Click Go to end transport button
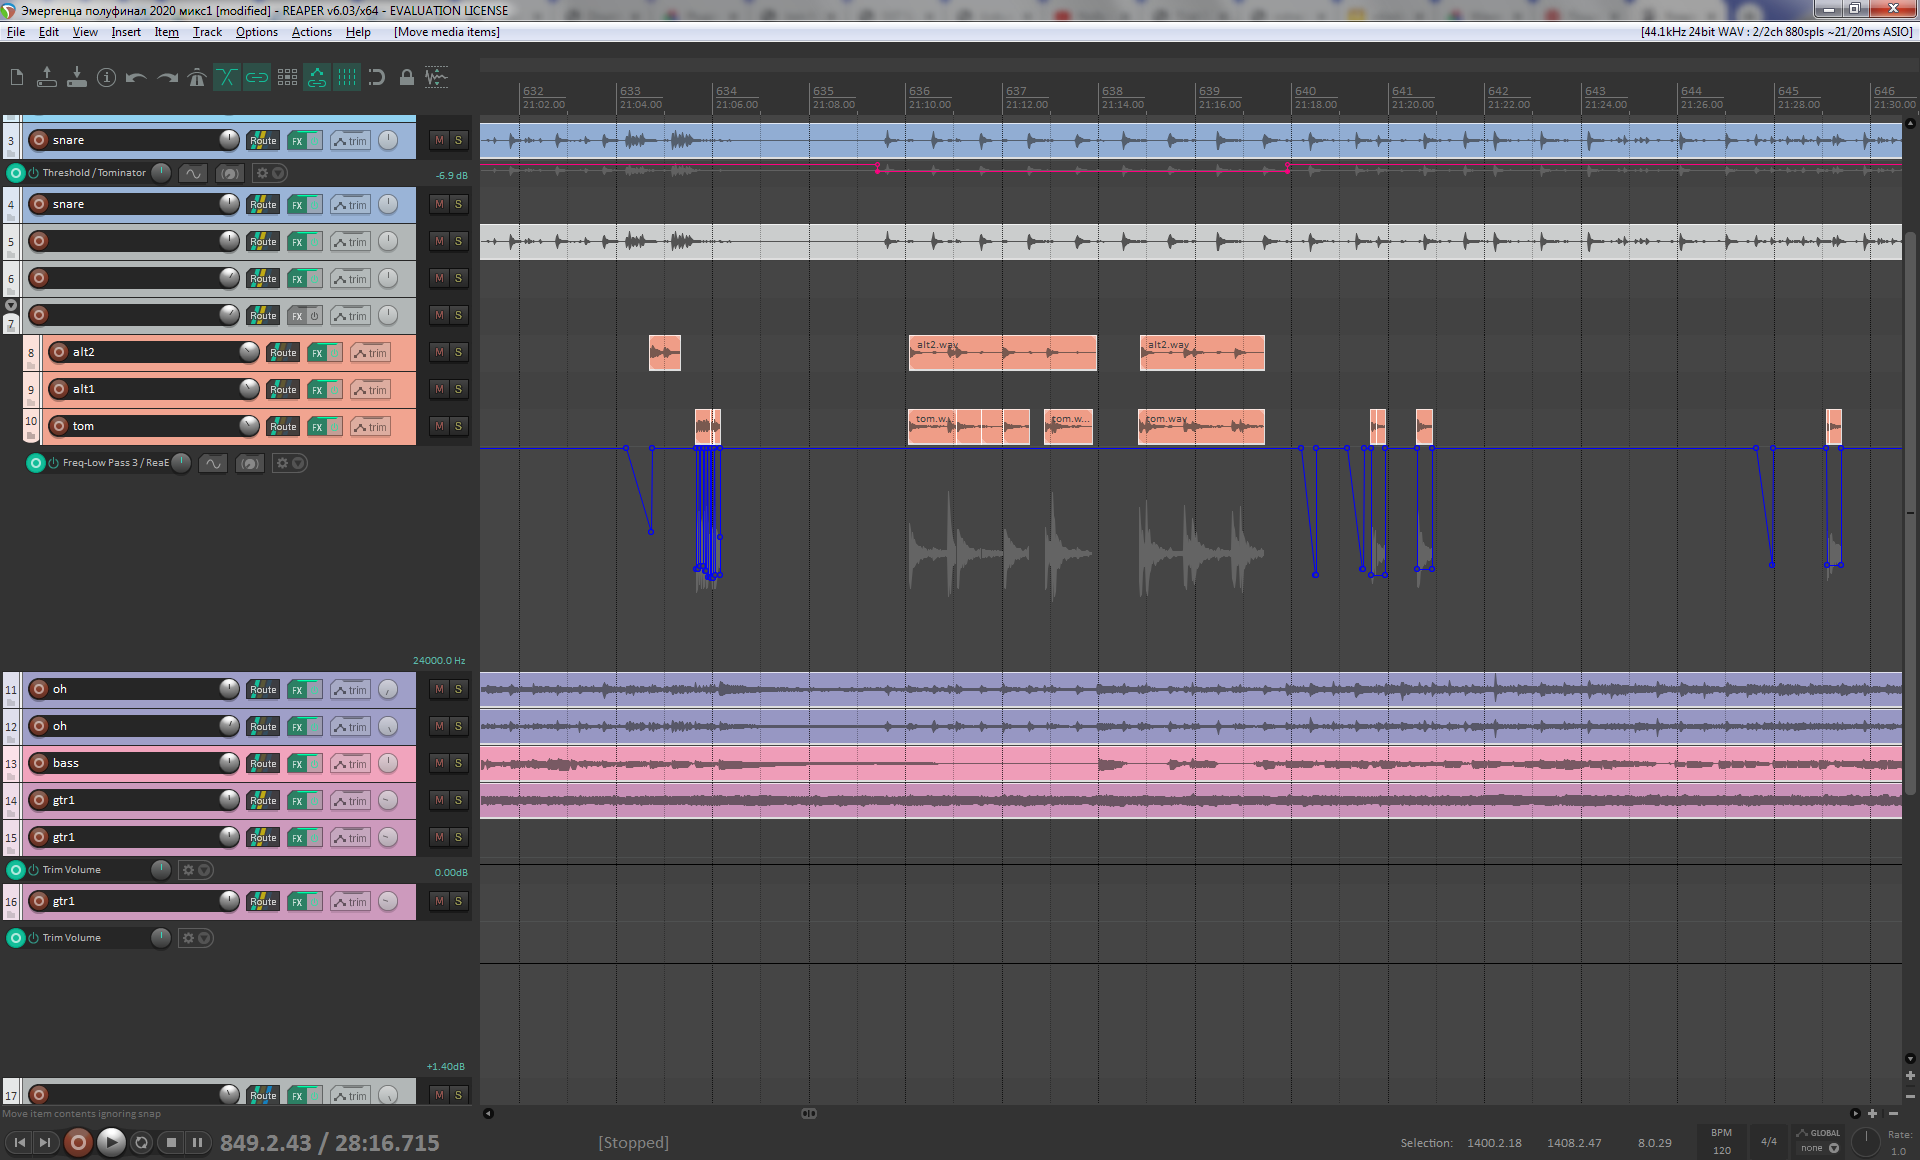1920x1160 pixels. (45, 1142)
